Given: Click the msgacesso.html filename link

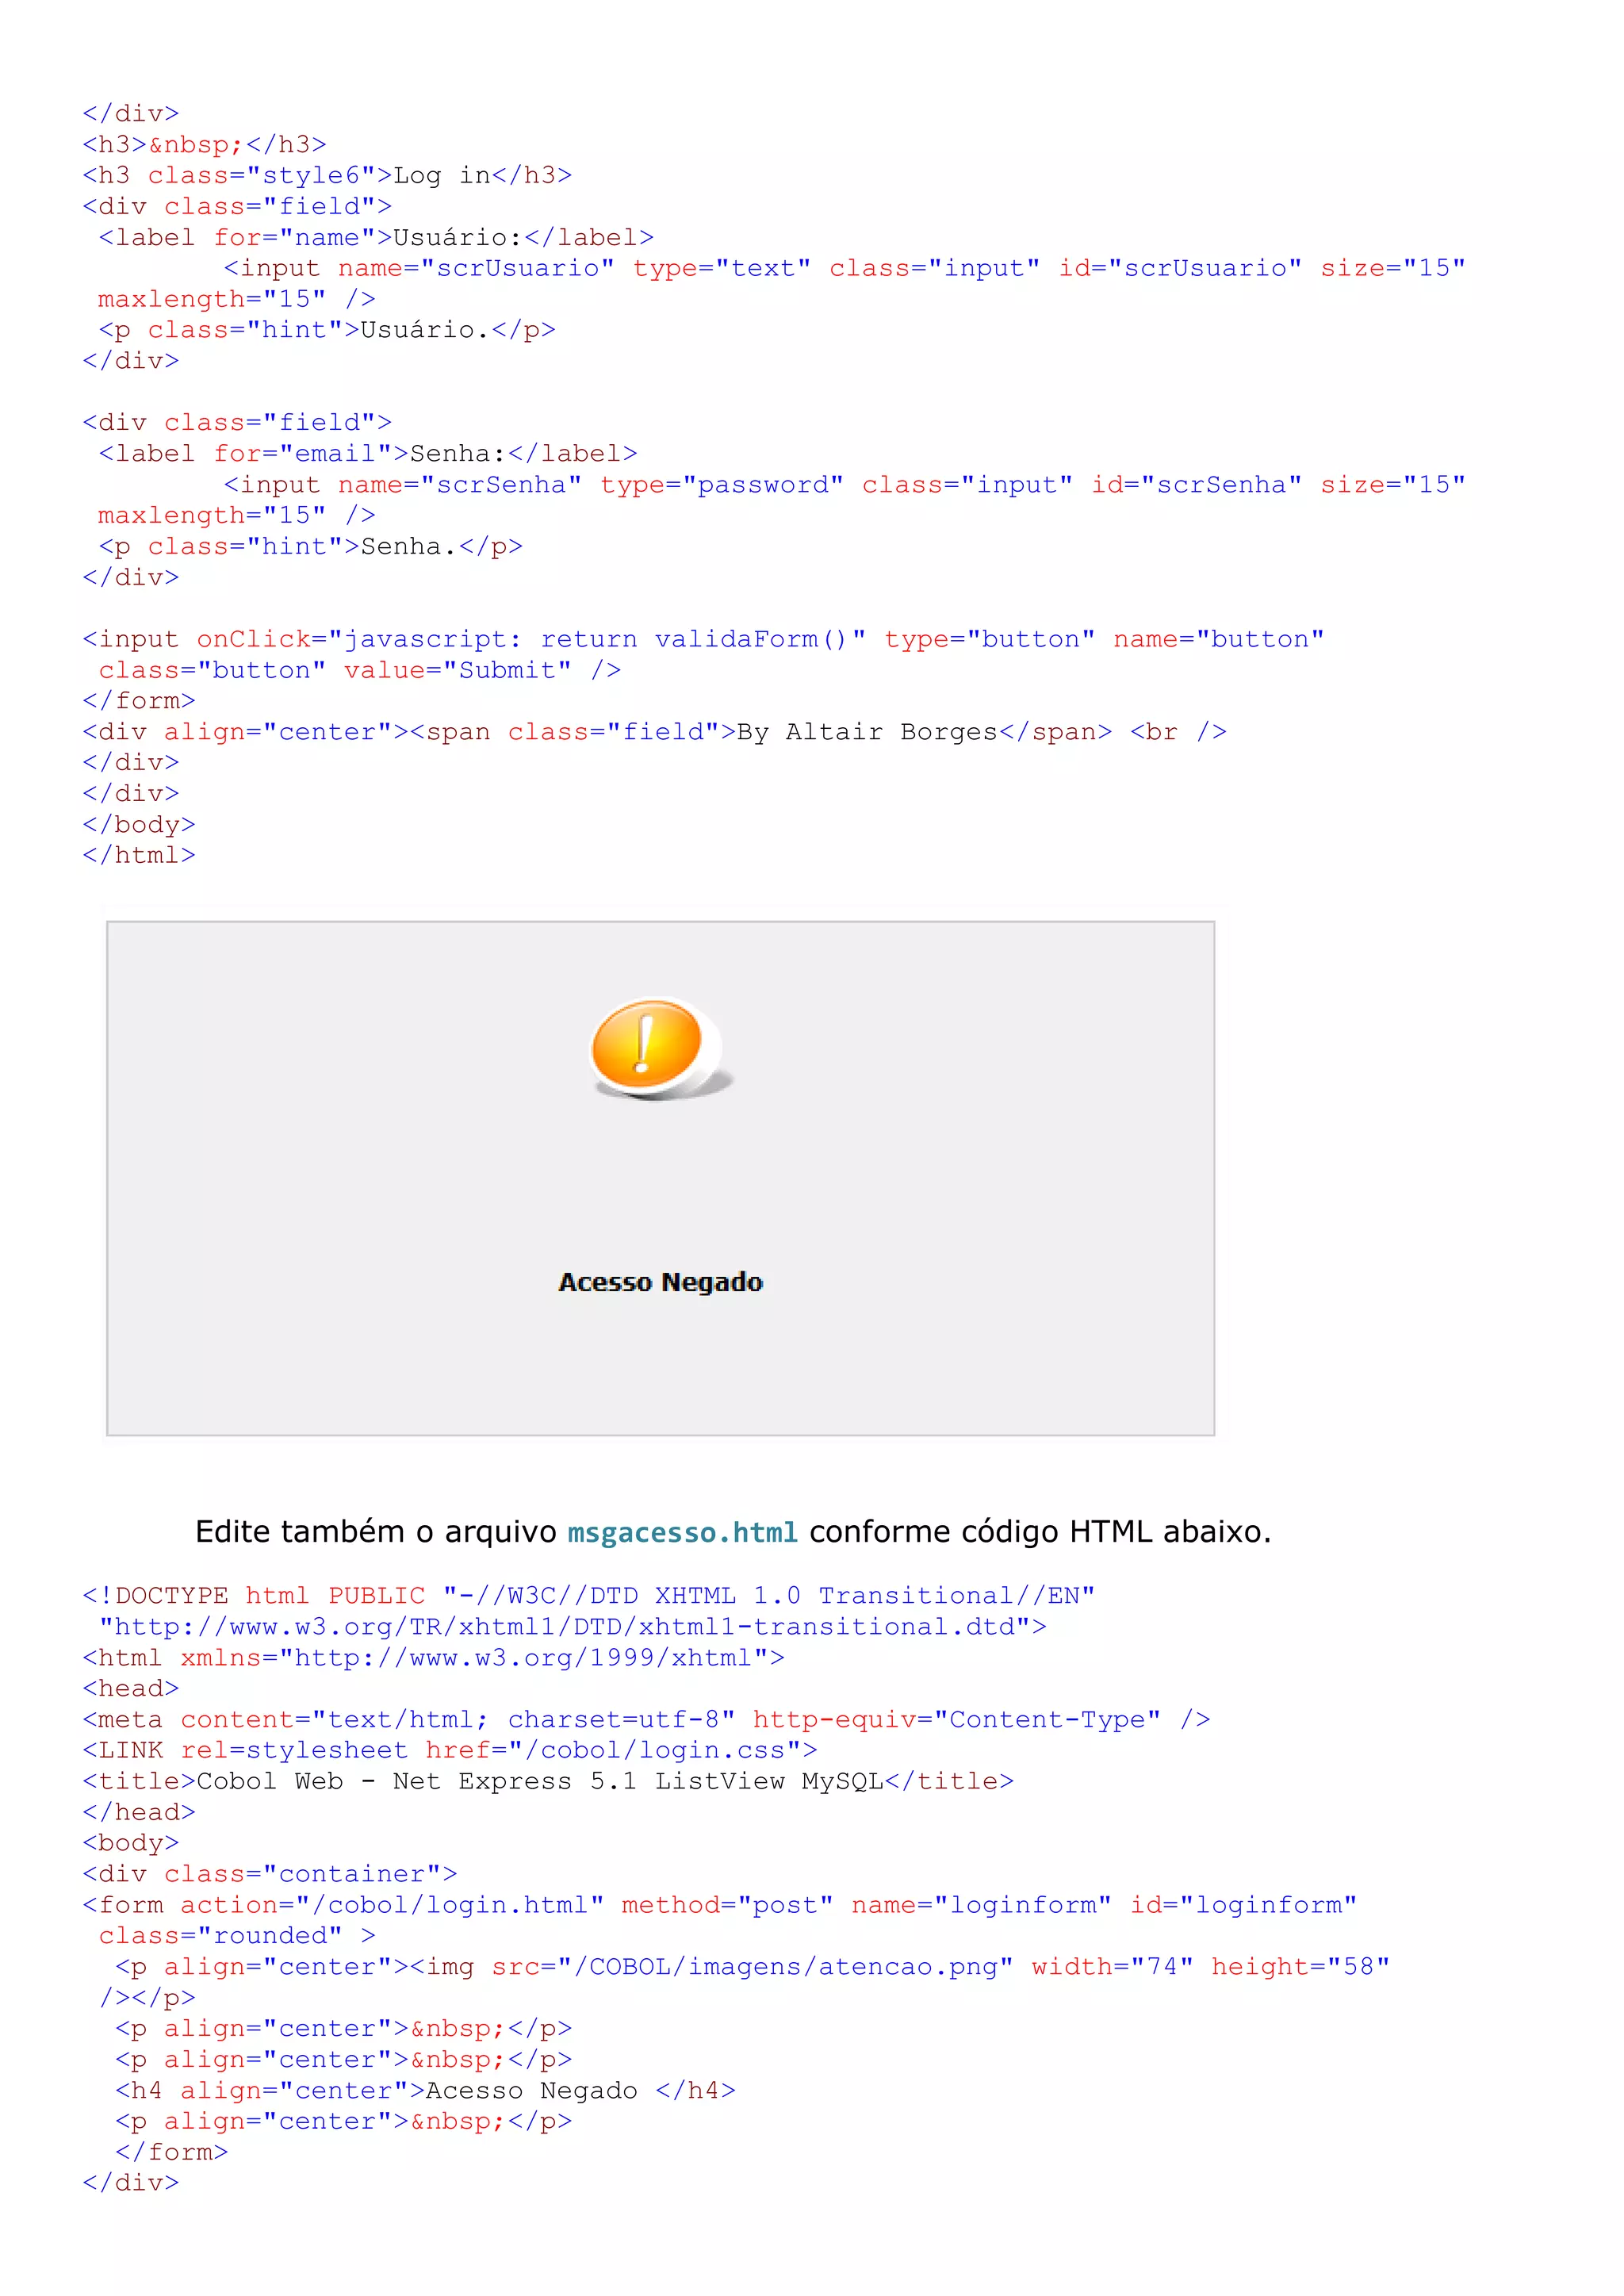Looking at the screenshot, I should tap(682, 1532).
